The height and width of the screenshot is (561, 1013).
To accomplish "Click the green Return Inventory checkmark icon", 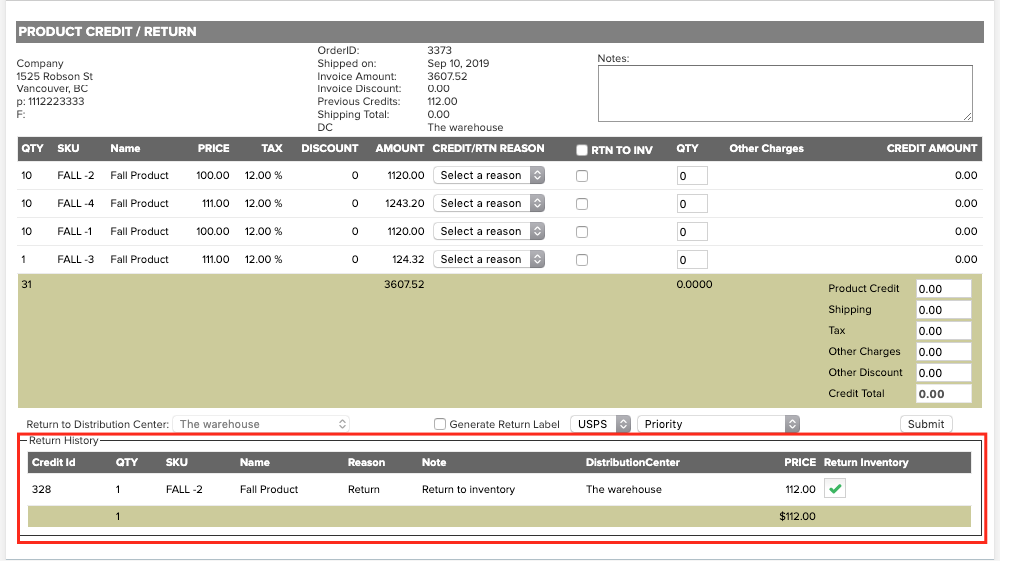I will (x=835, y=489).
